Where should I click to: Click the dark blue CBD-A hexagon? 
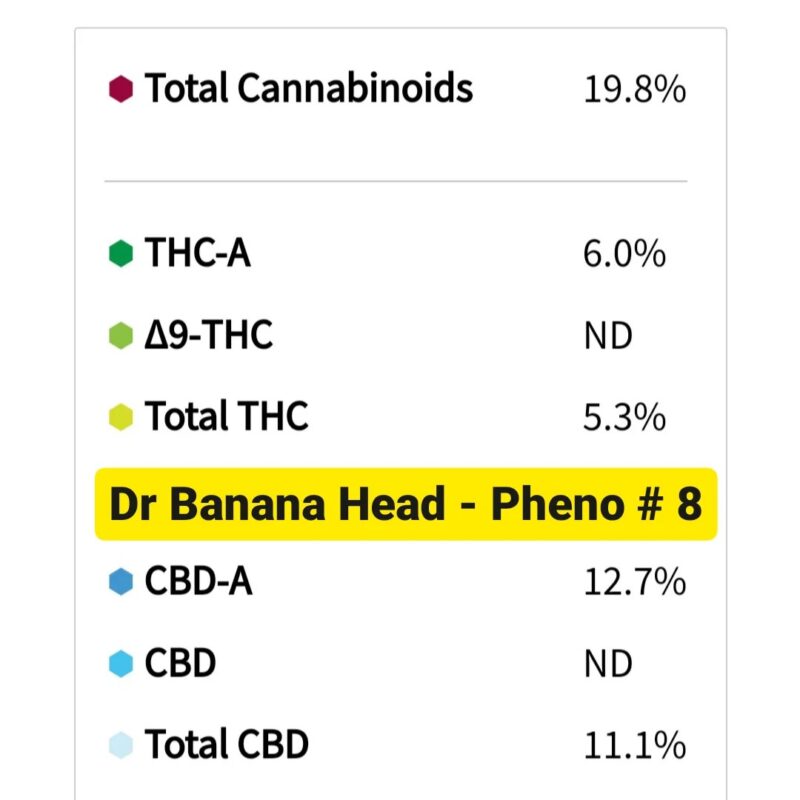point(121,582)
